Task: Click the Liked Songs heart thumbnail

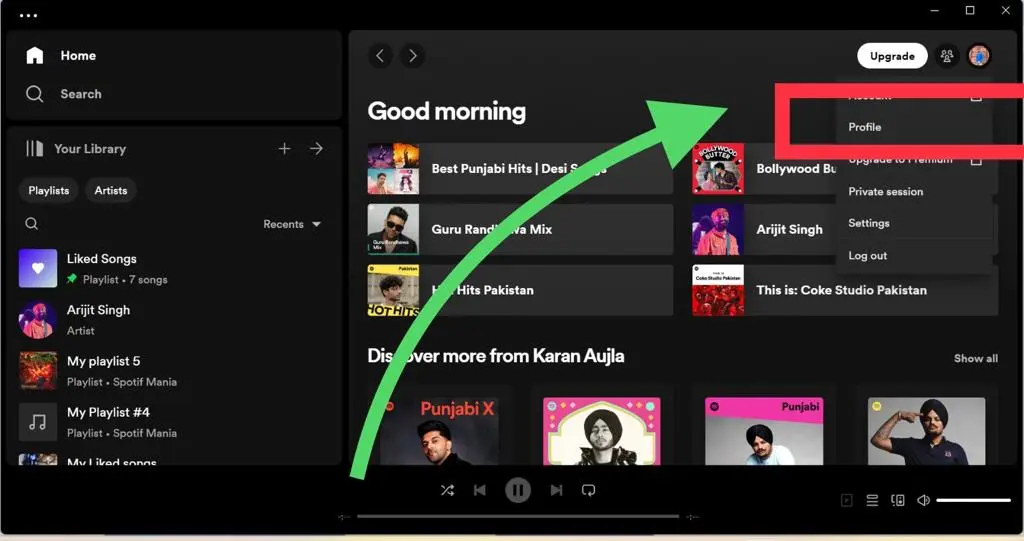Action: (x=38, y=268)
